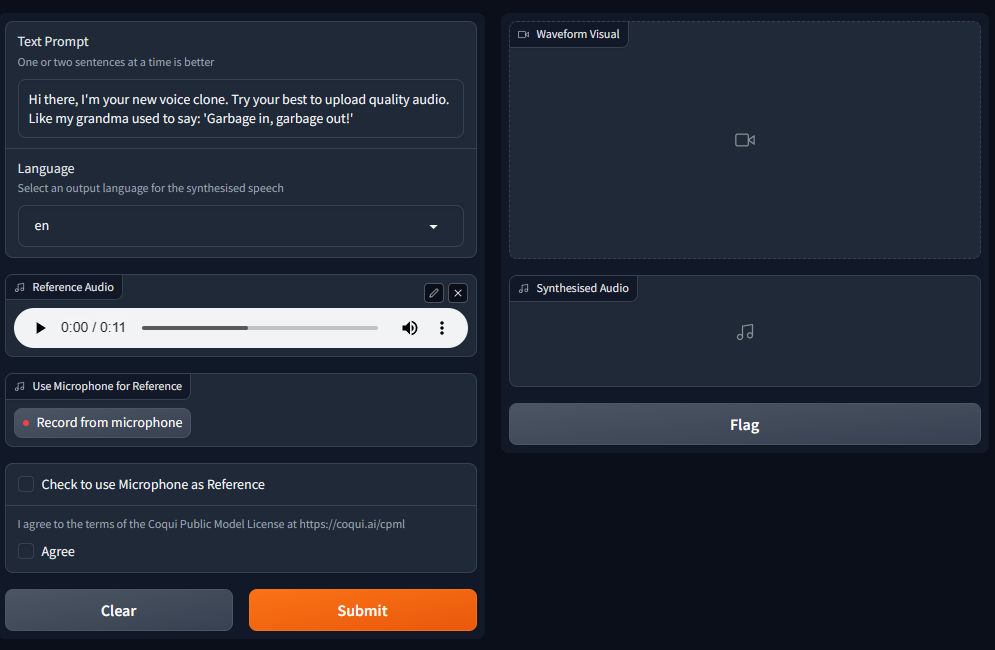Screen dimensions: 995x650
Task: Mute audio with the speaker icon
Action: [x=410, y=327]
